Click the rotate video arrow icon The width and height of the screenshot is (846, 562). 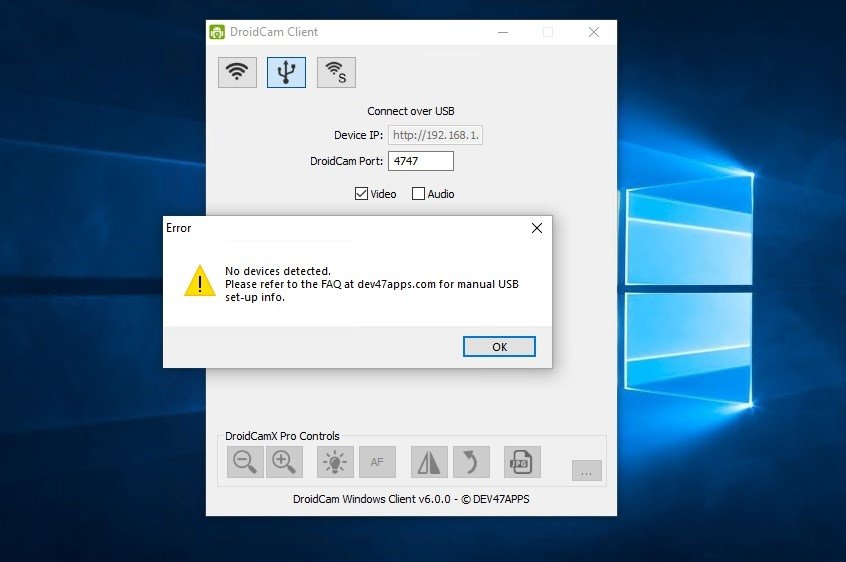471,462
